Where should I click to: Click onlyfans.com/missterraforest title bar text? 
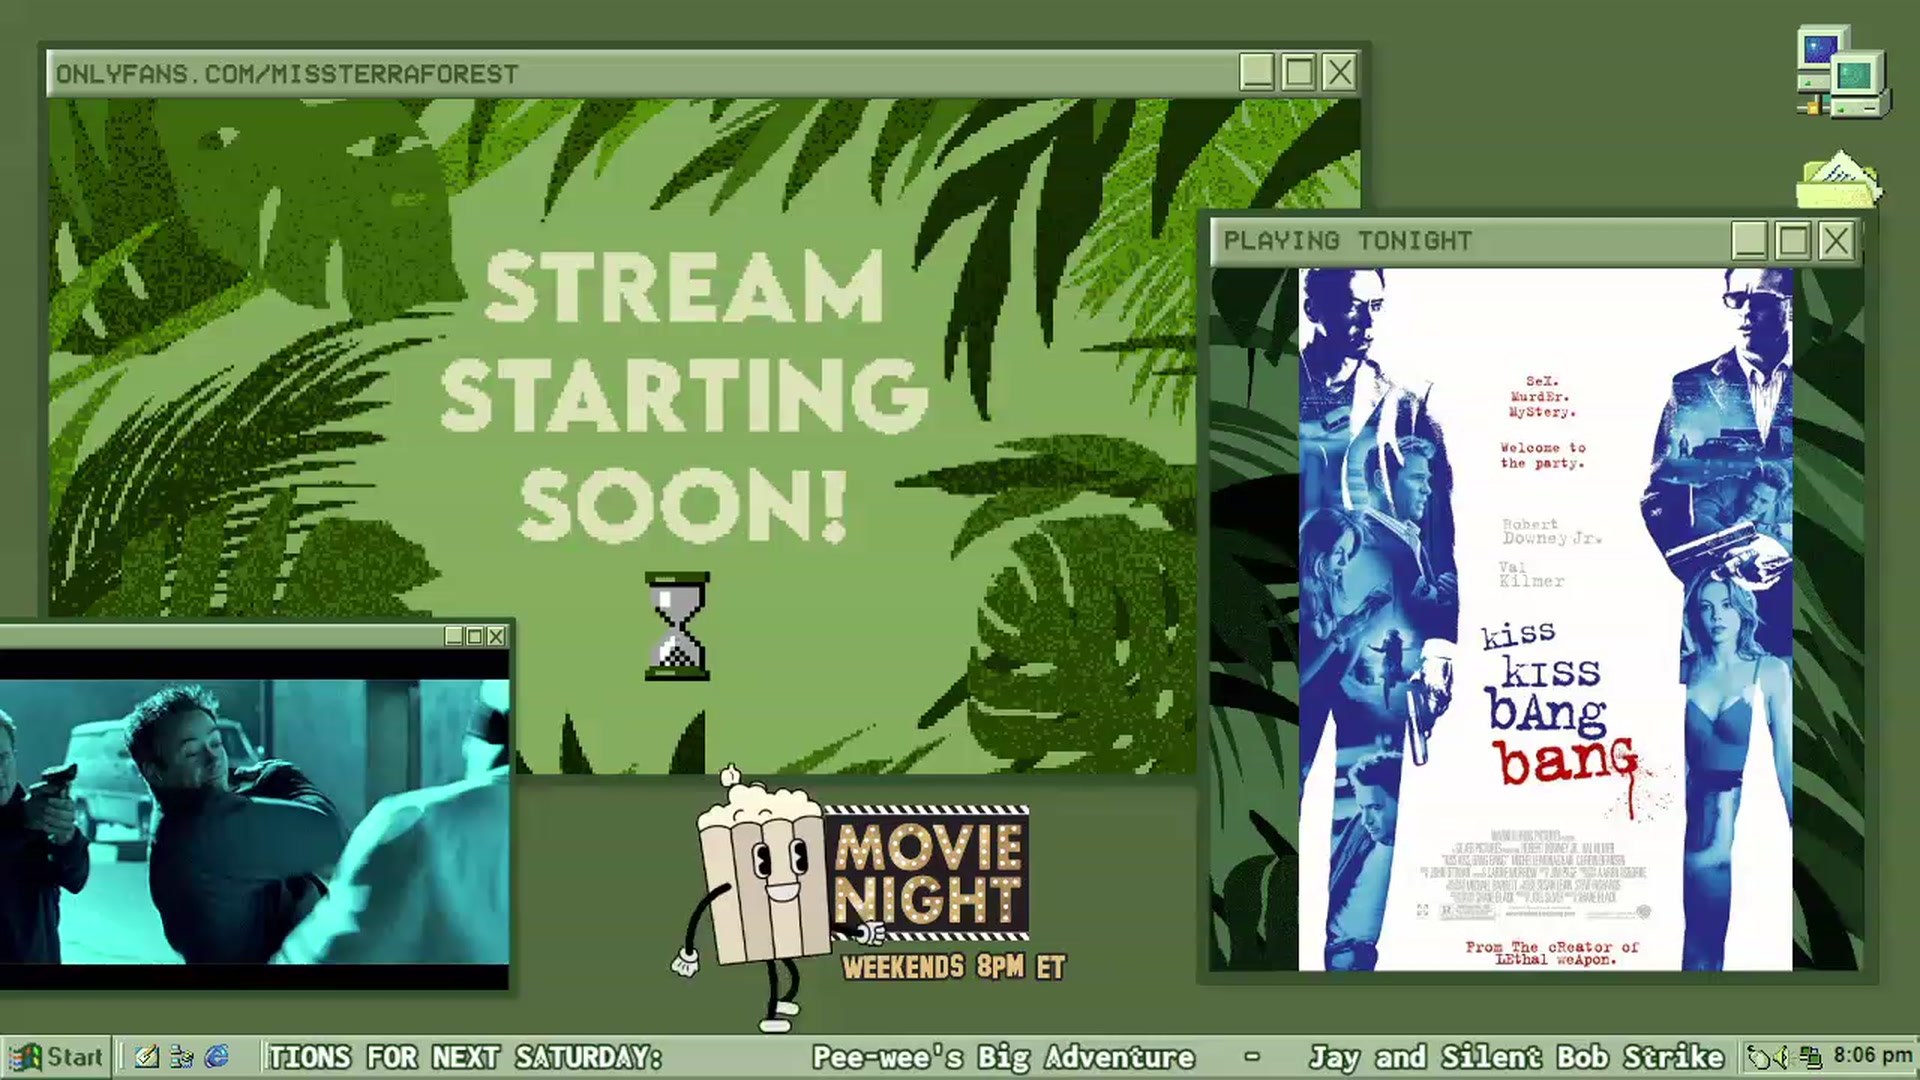click(x=287, y=74)
